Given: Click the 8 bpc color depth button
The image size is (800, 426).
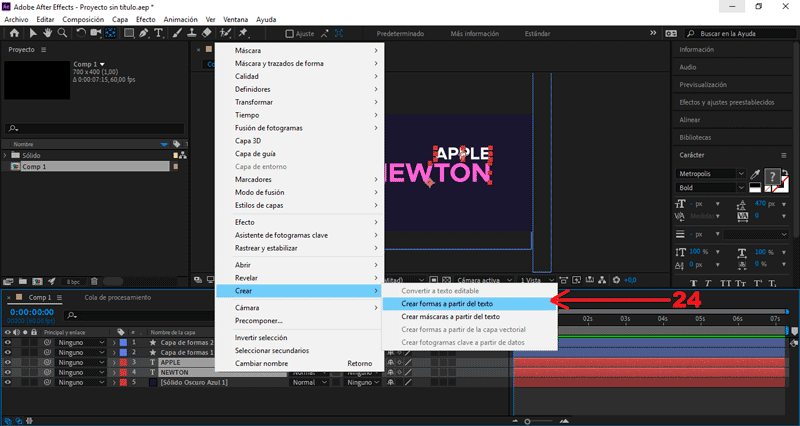Looking at the screenshot, I should pos(73,282).
